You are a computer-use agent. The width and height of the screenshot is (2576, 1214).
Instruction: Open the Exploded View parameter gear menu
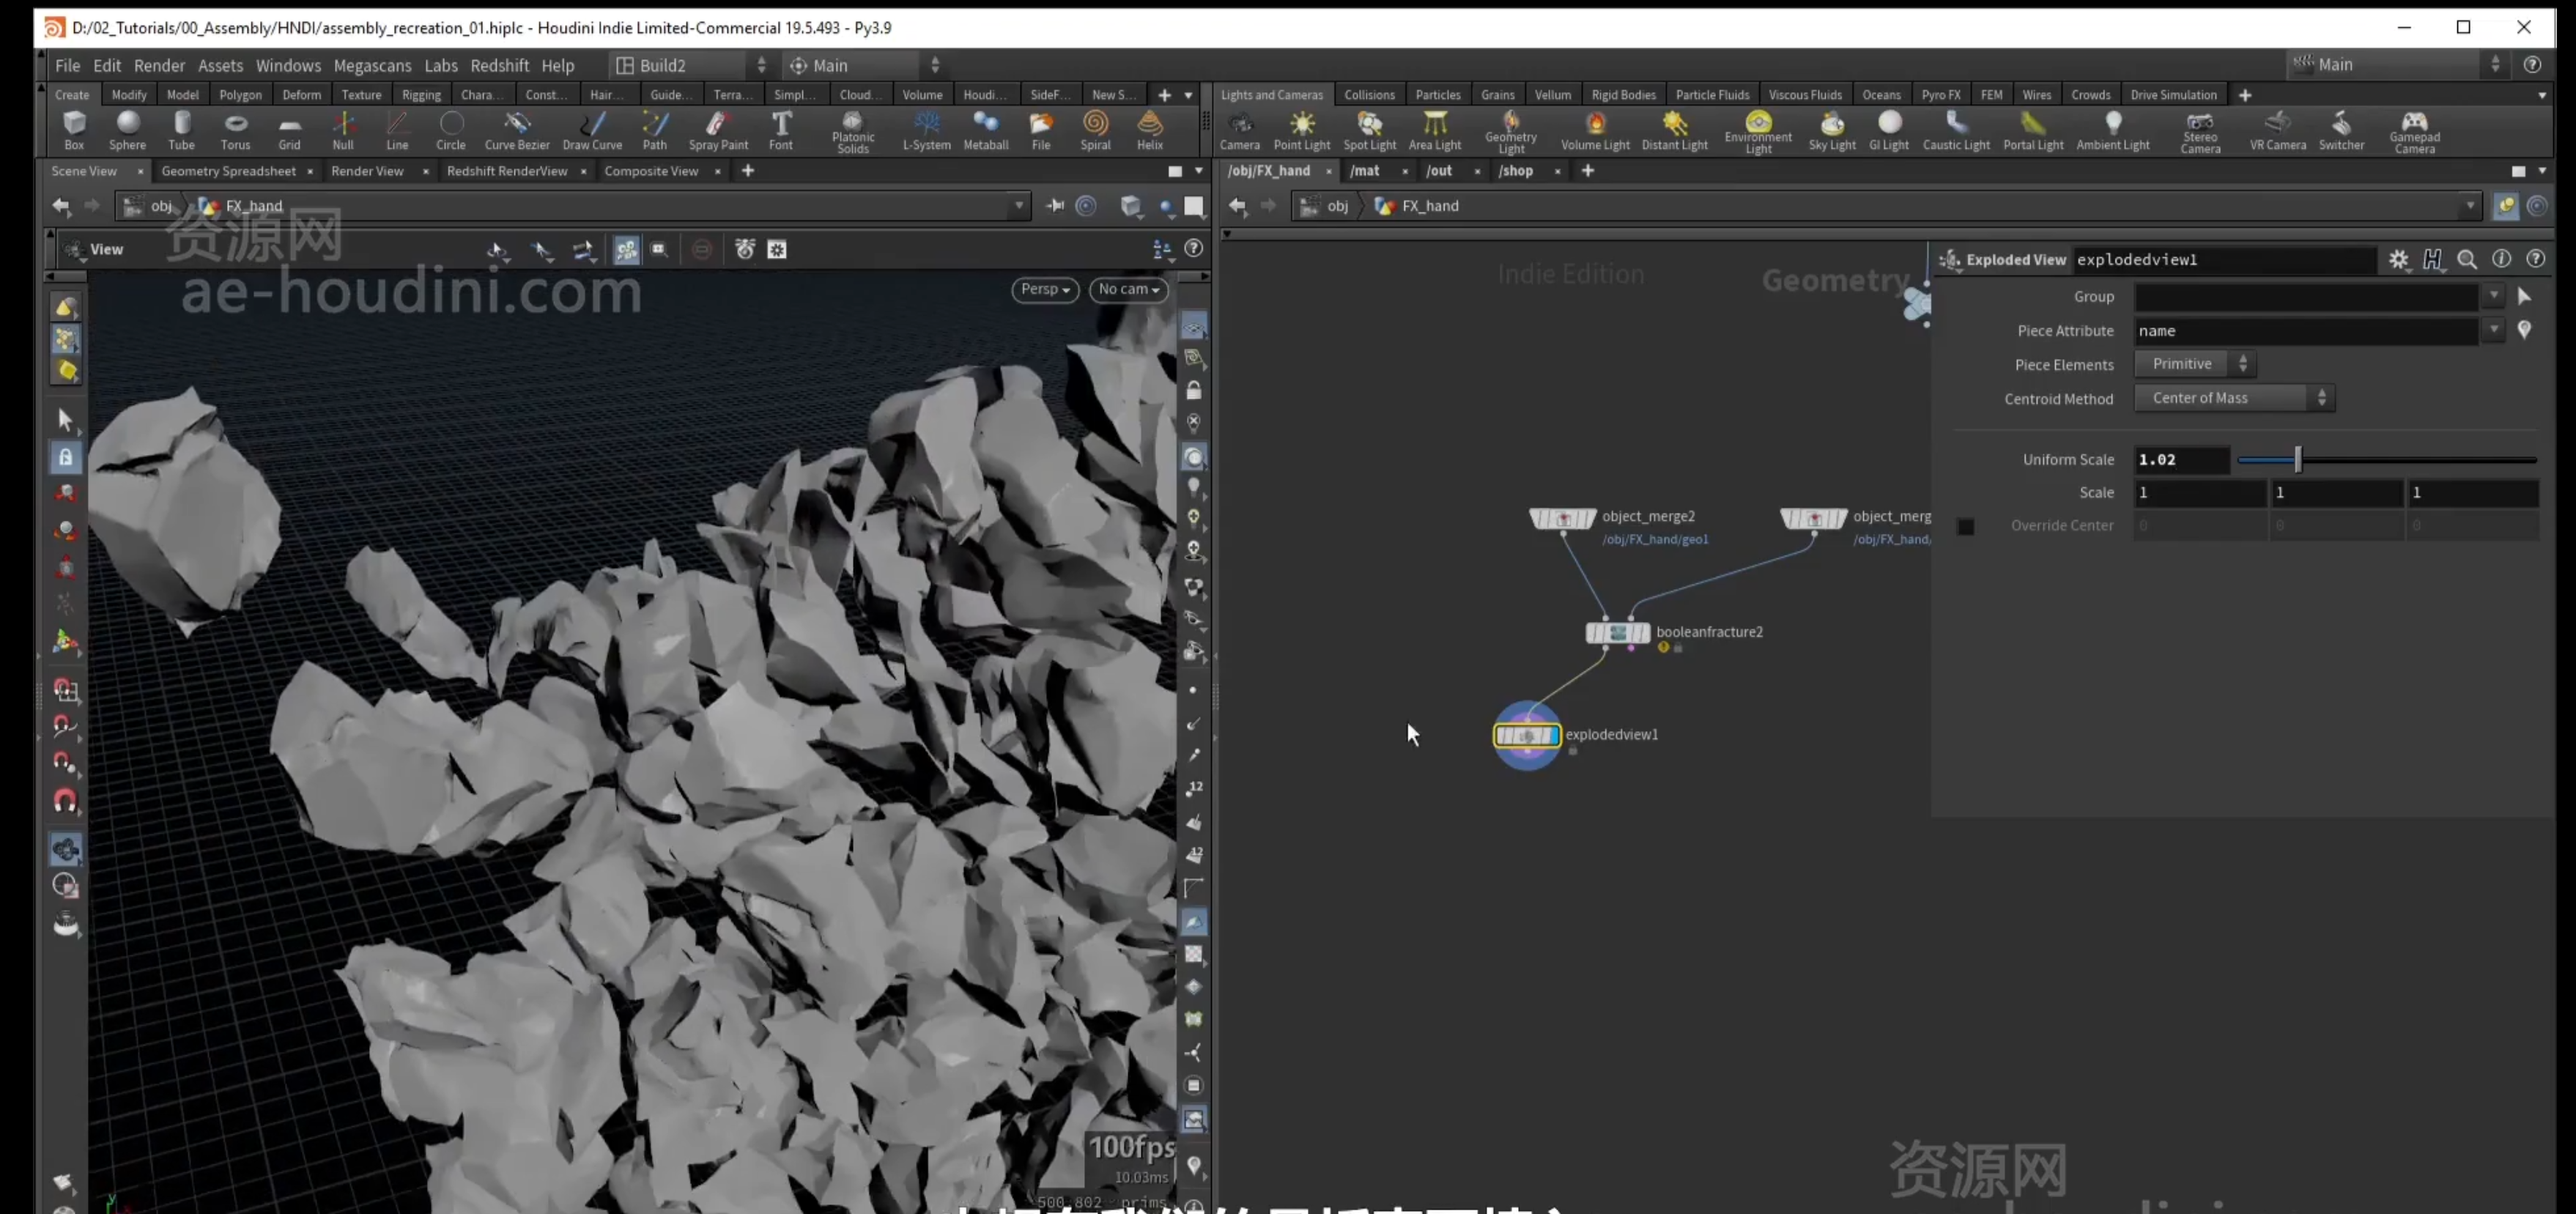pos(2398,259)
